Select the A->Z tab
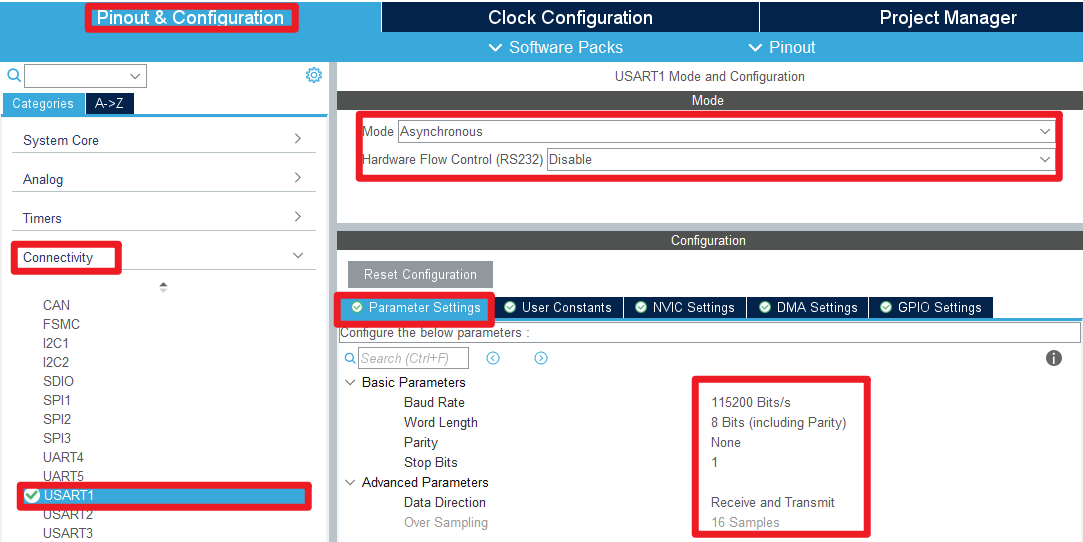Image resolution: width=1083 pixels, height=542 pixels. [x=109, y=104]
